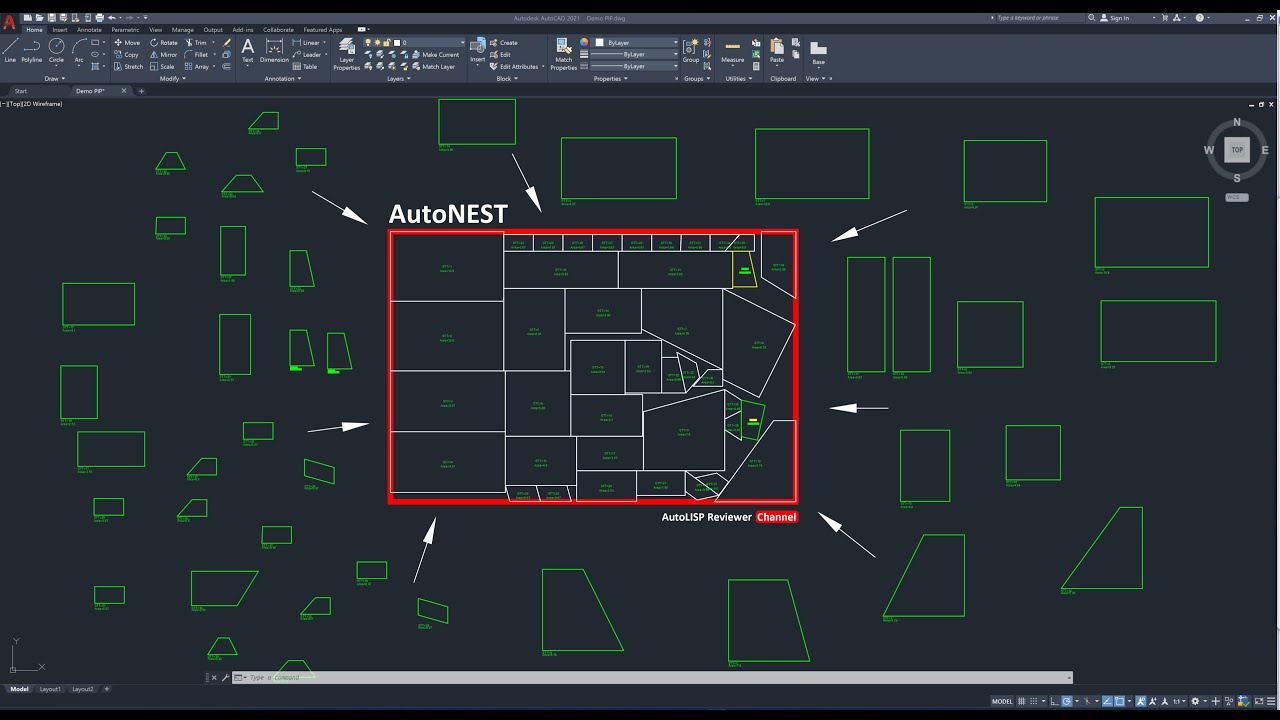The height and width of the screenshot is (720, 1280).
Task: Open Layer Properties manager
Action: [346, 54]
